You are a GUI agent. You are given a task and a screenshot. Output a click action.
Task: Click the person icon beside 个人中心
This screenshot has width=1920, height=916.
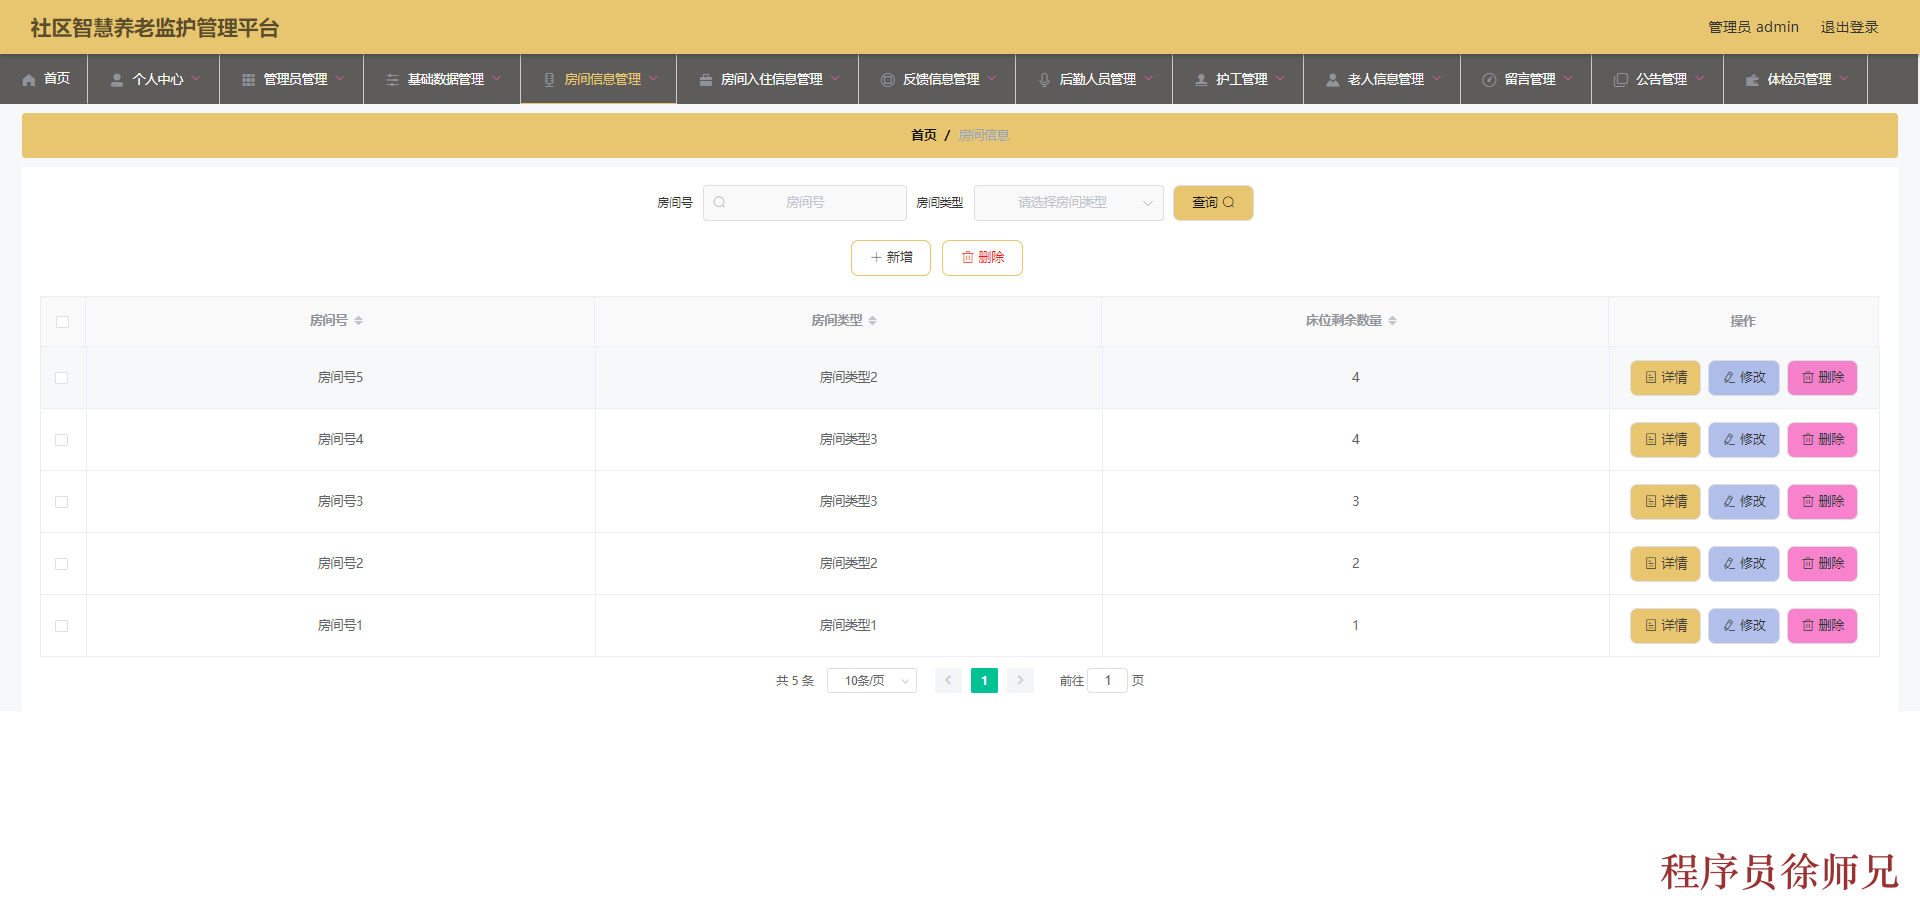[117, 80]
